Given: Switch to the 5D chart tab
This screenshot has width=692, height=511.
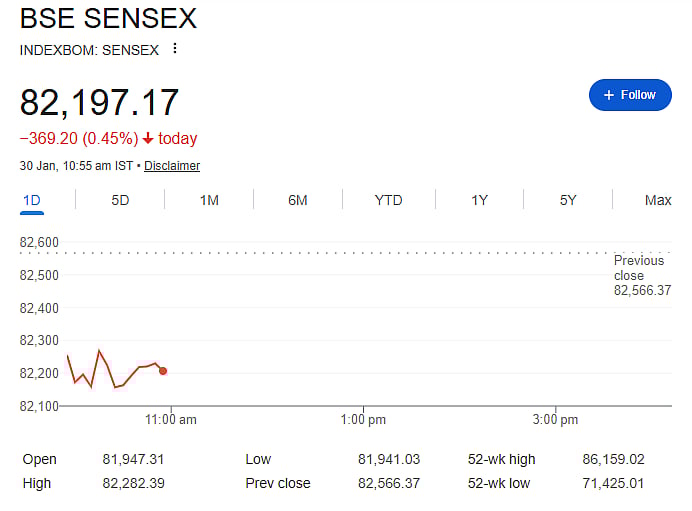Looking at the screenshot, I should pos(120,200).
